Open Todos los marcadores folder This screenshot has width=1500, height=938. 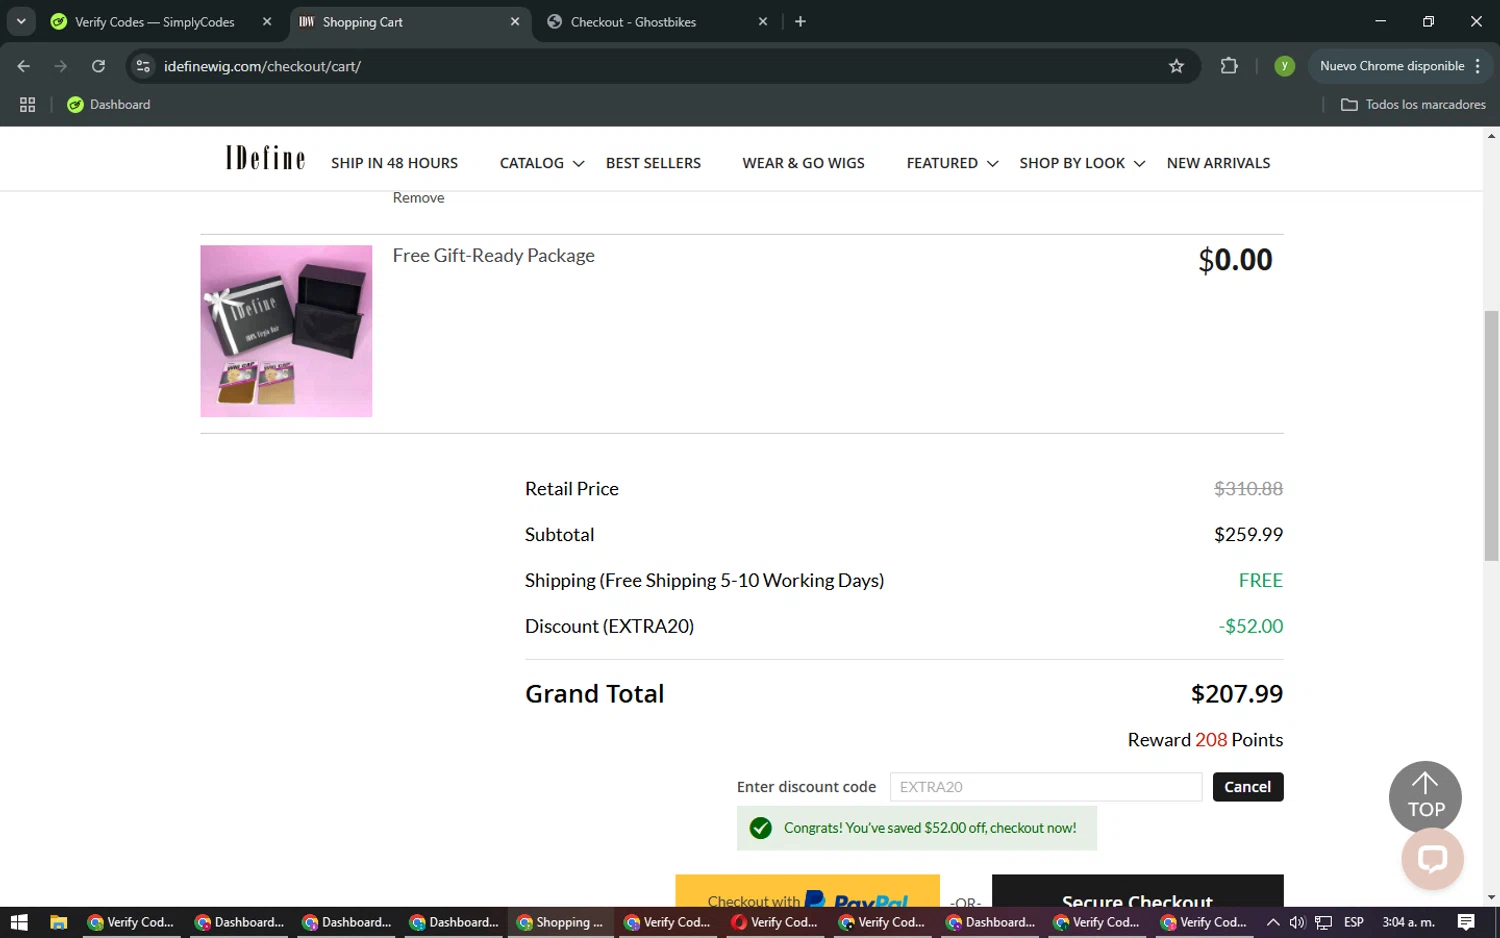[1413, 104]
